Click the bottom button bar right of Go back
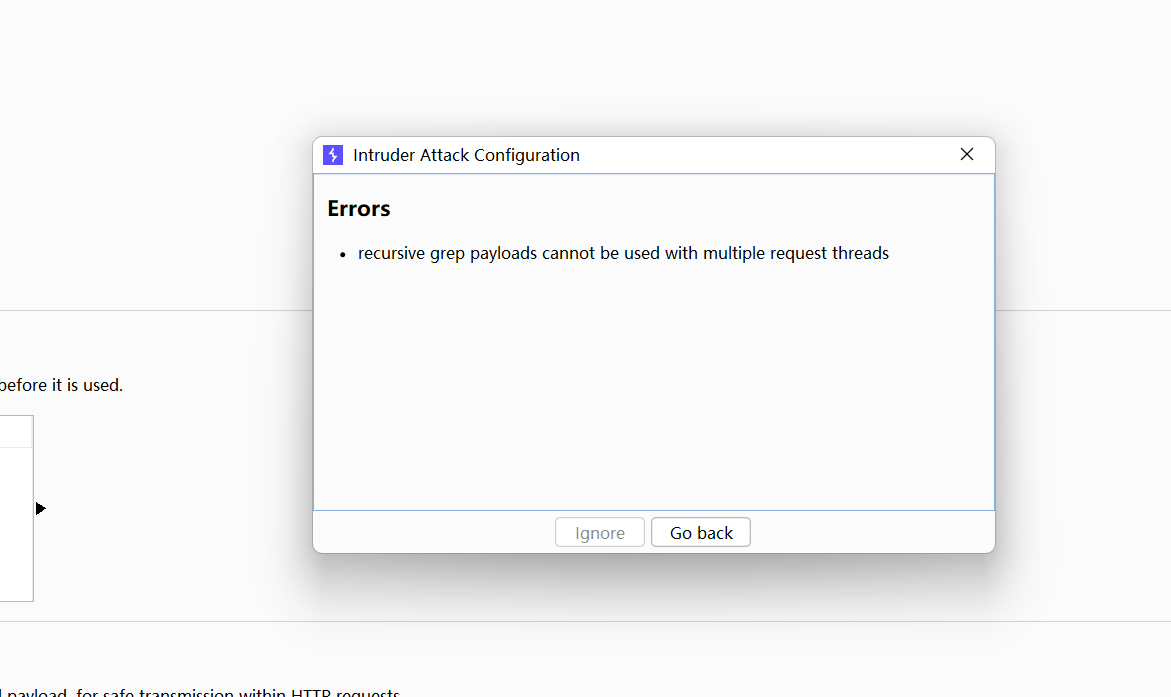1171x697 pixels. [870, 533]
